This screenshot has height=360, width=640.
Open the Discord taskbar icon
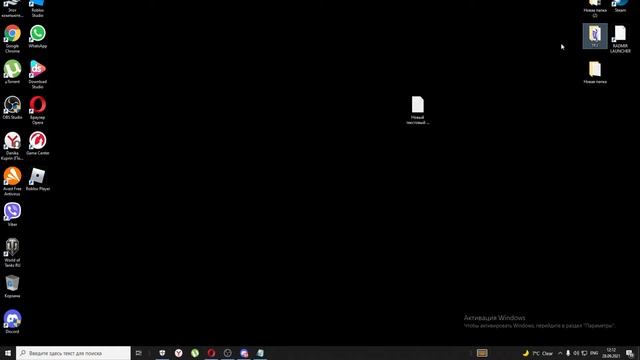244,353
